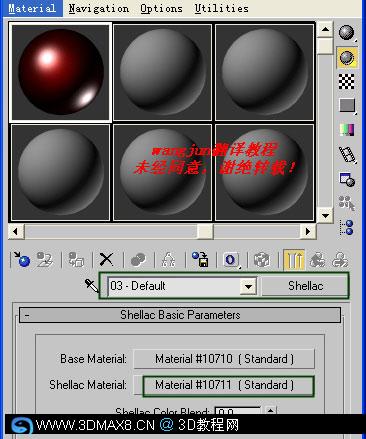Click sample slots scroll right arrow
The image size is (366, 439).
tap(308, 231)
